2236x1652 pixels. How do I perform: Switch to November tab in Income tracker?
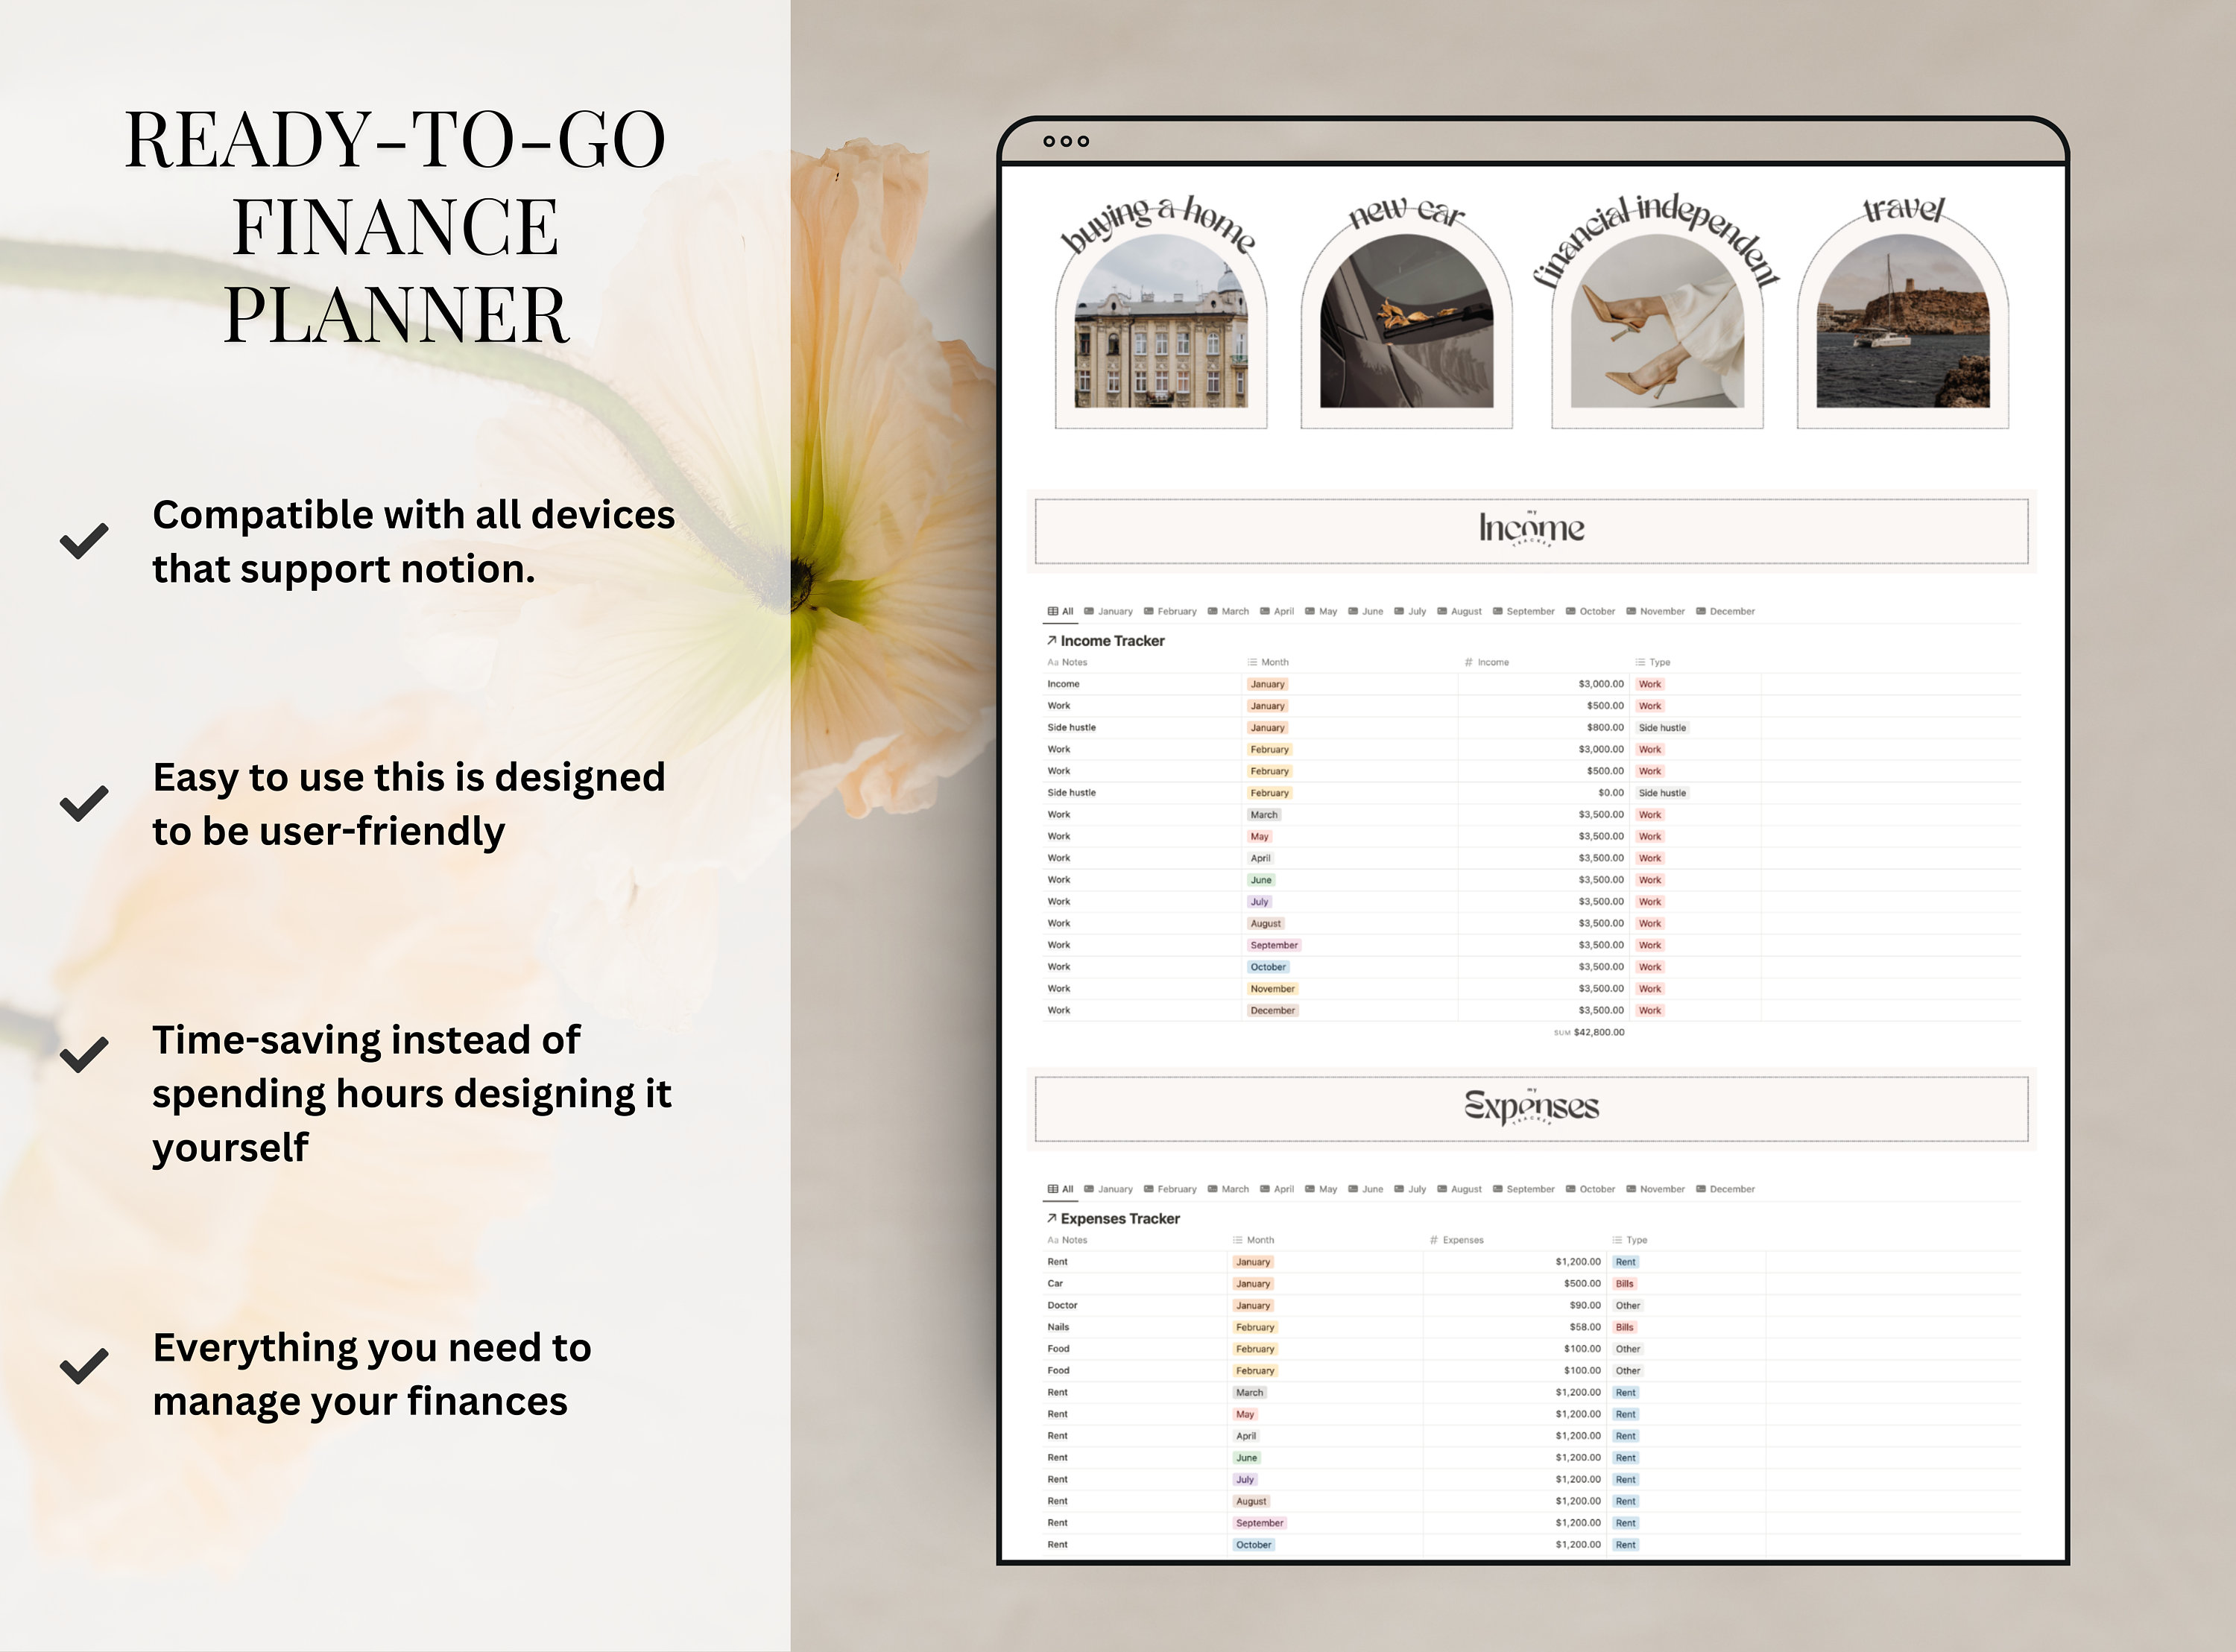click(x=1655, y=611)
